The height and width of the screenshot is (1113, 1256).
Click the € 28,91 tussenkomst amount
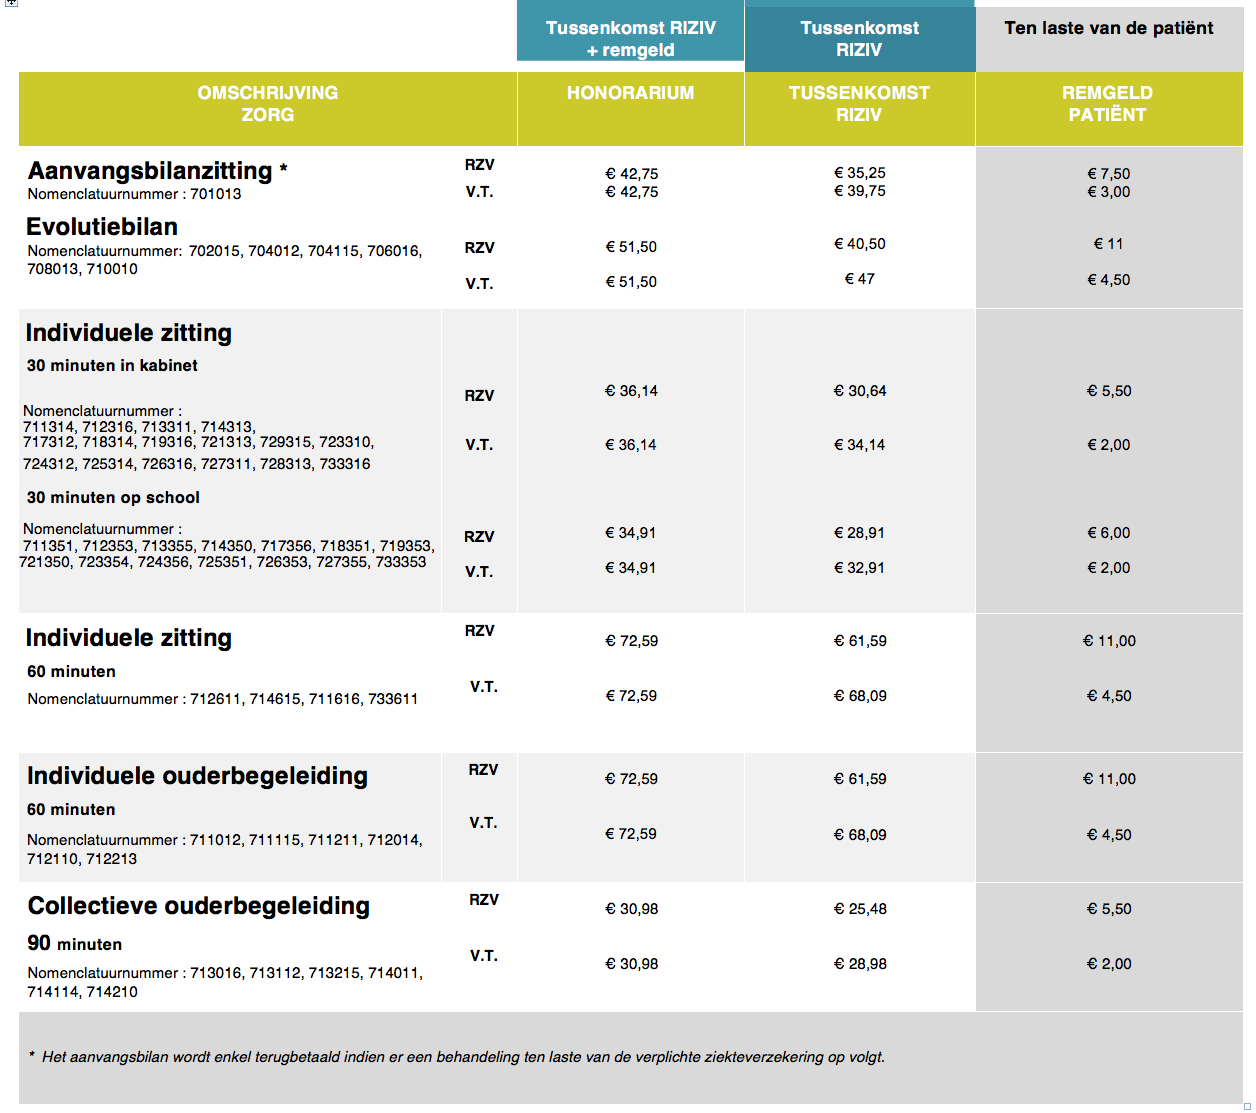pyautogui.click(x=859, y=533)
